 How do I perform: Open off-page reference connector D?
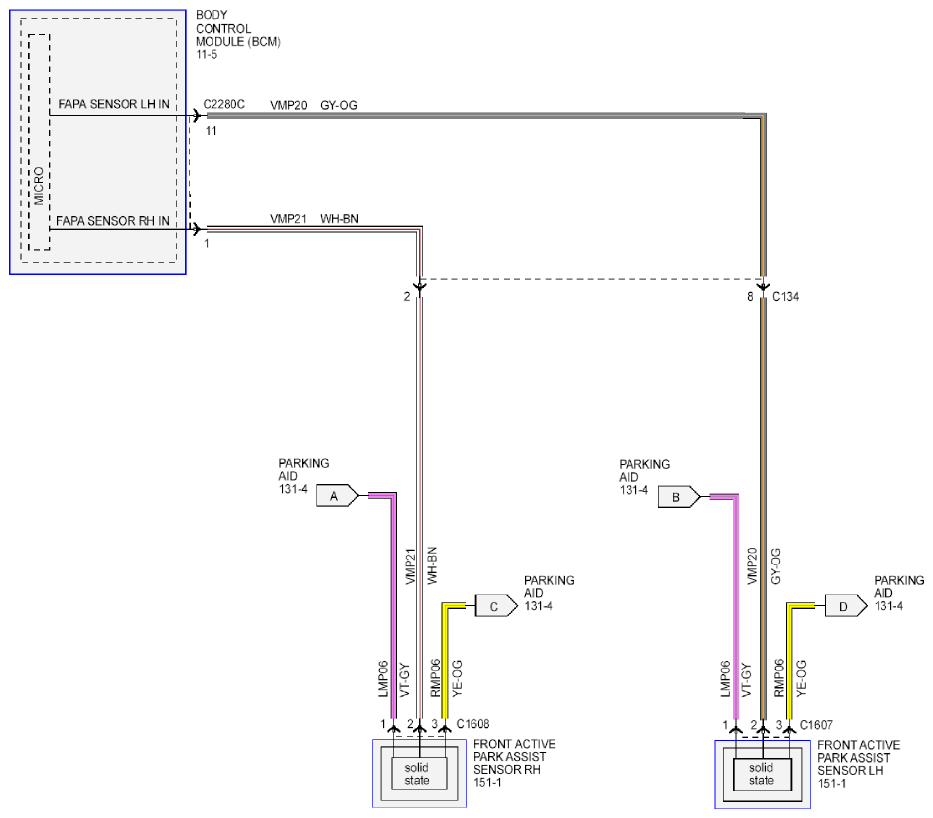tap(846, 606)
